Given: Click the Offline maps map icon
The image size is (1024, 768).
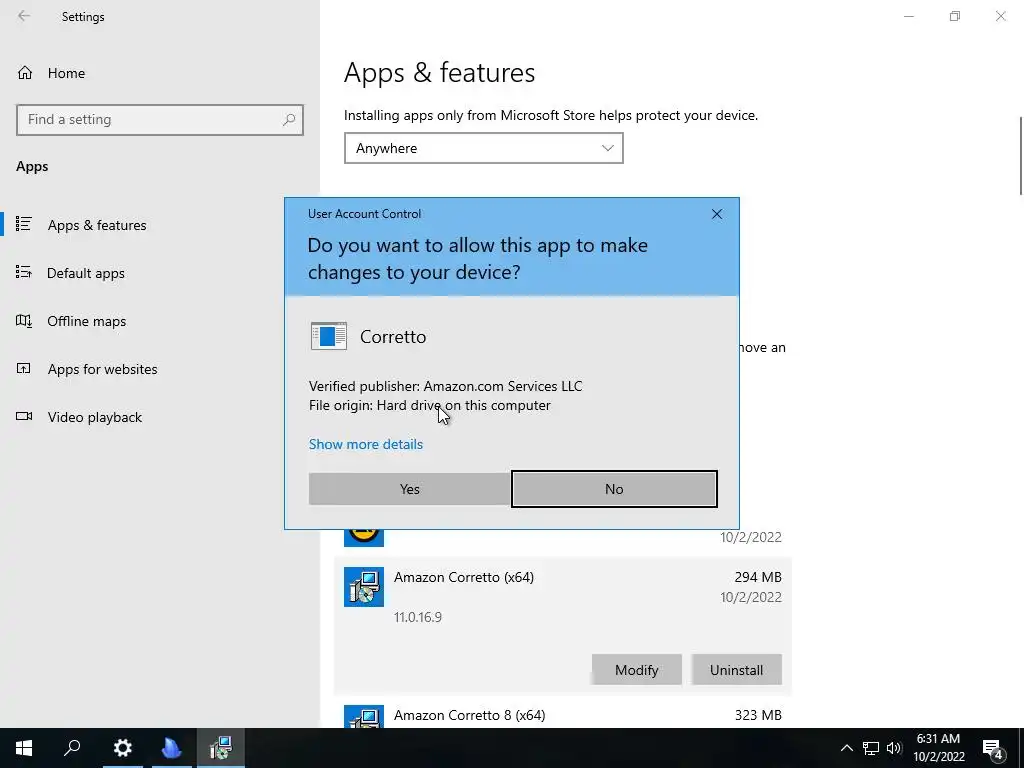Looking at the screenshot, I should pyautogui.click(x=24, y=321).
